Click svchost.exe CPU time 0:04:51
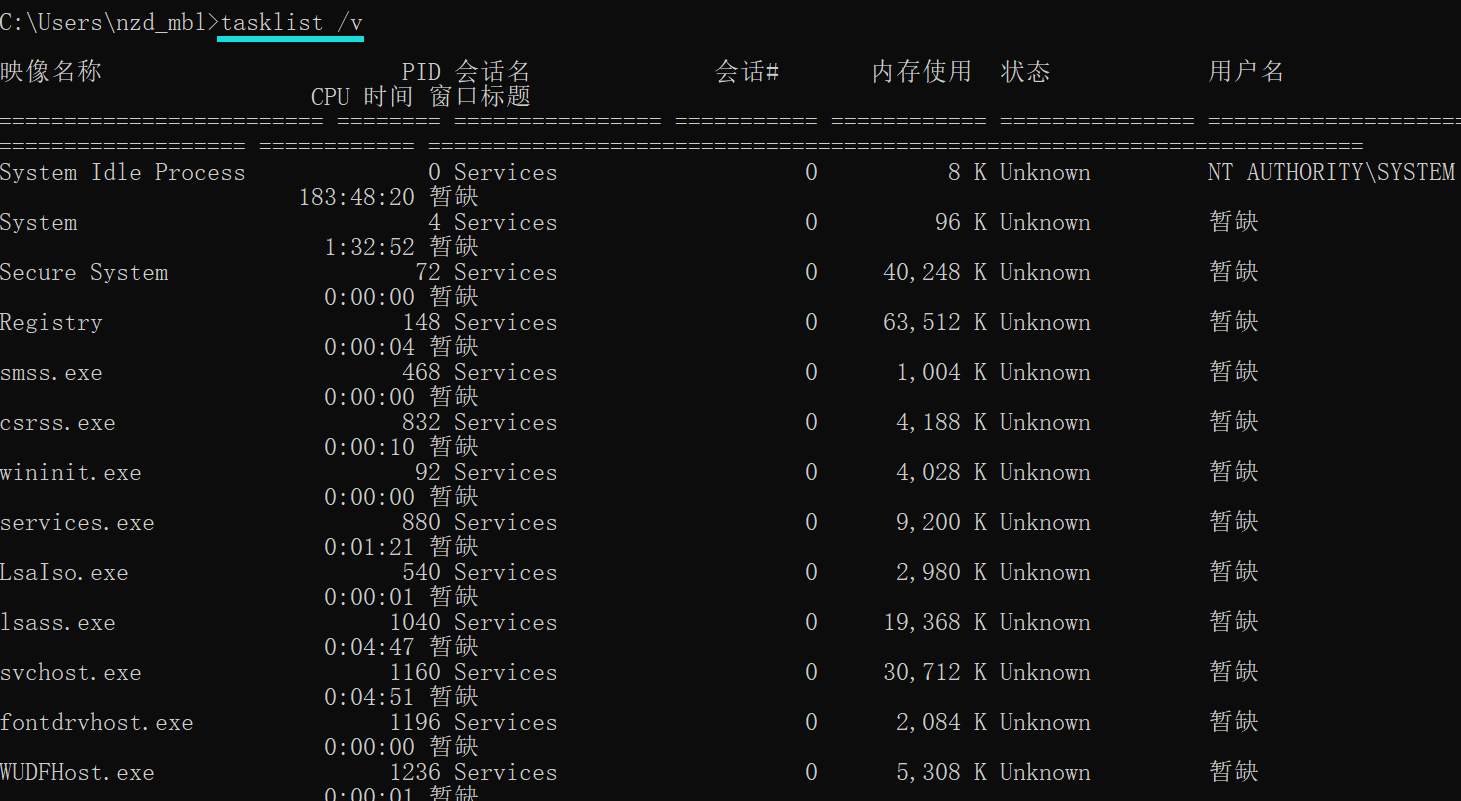Viewport: 1461px width, 801px height. [369, 697]
